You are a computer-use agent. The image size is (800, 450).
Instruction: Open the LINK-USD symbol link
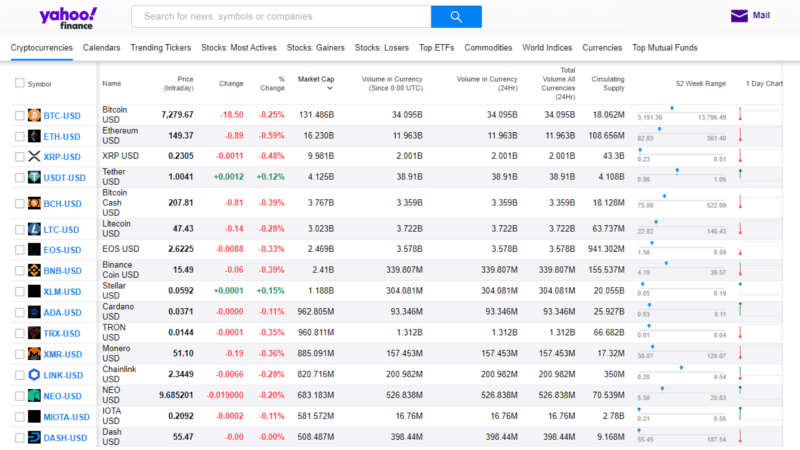[63, 376]
